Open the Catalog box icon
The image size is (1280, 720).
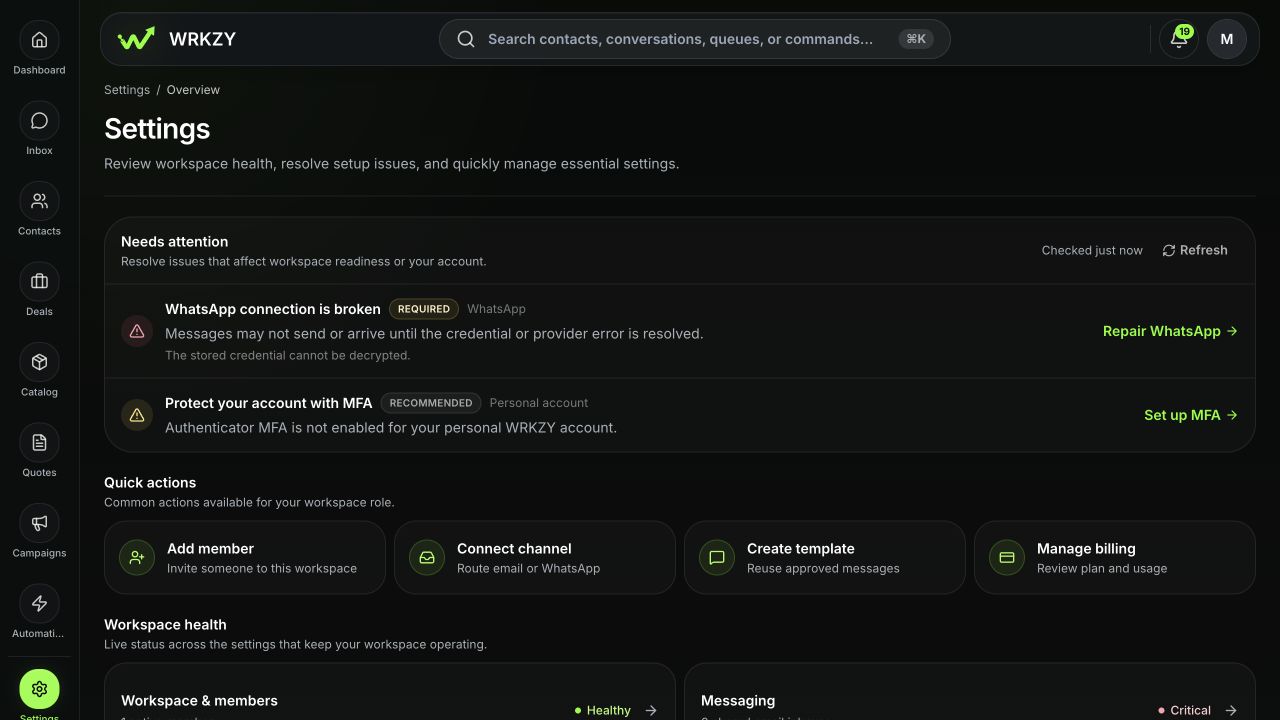pyautogui.click(x=39, y=362)
